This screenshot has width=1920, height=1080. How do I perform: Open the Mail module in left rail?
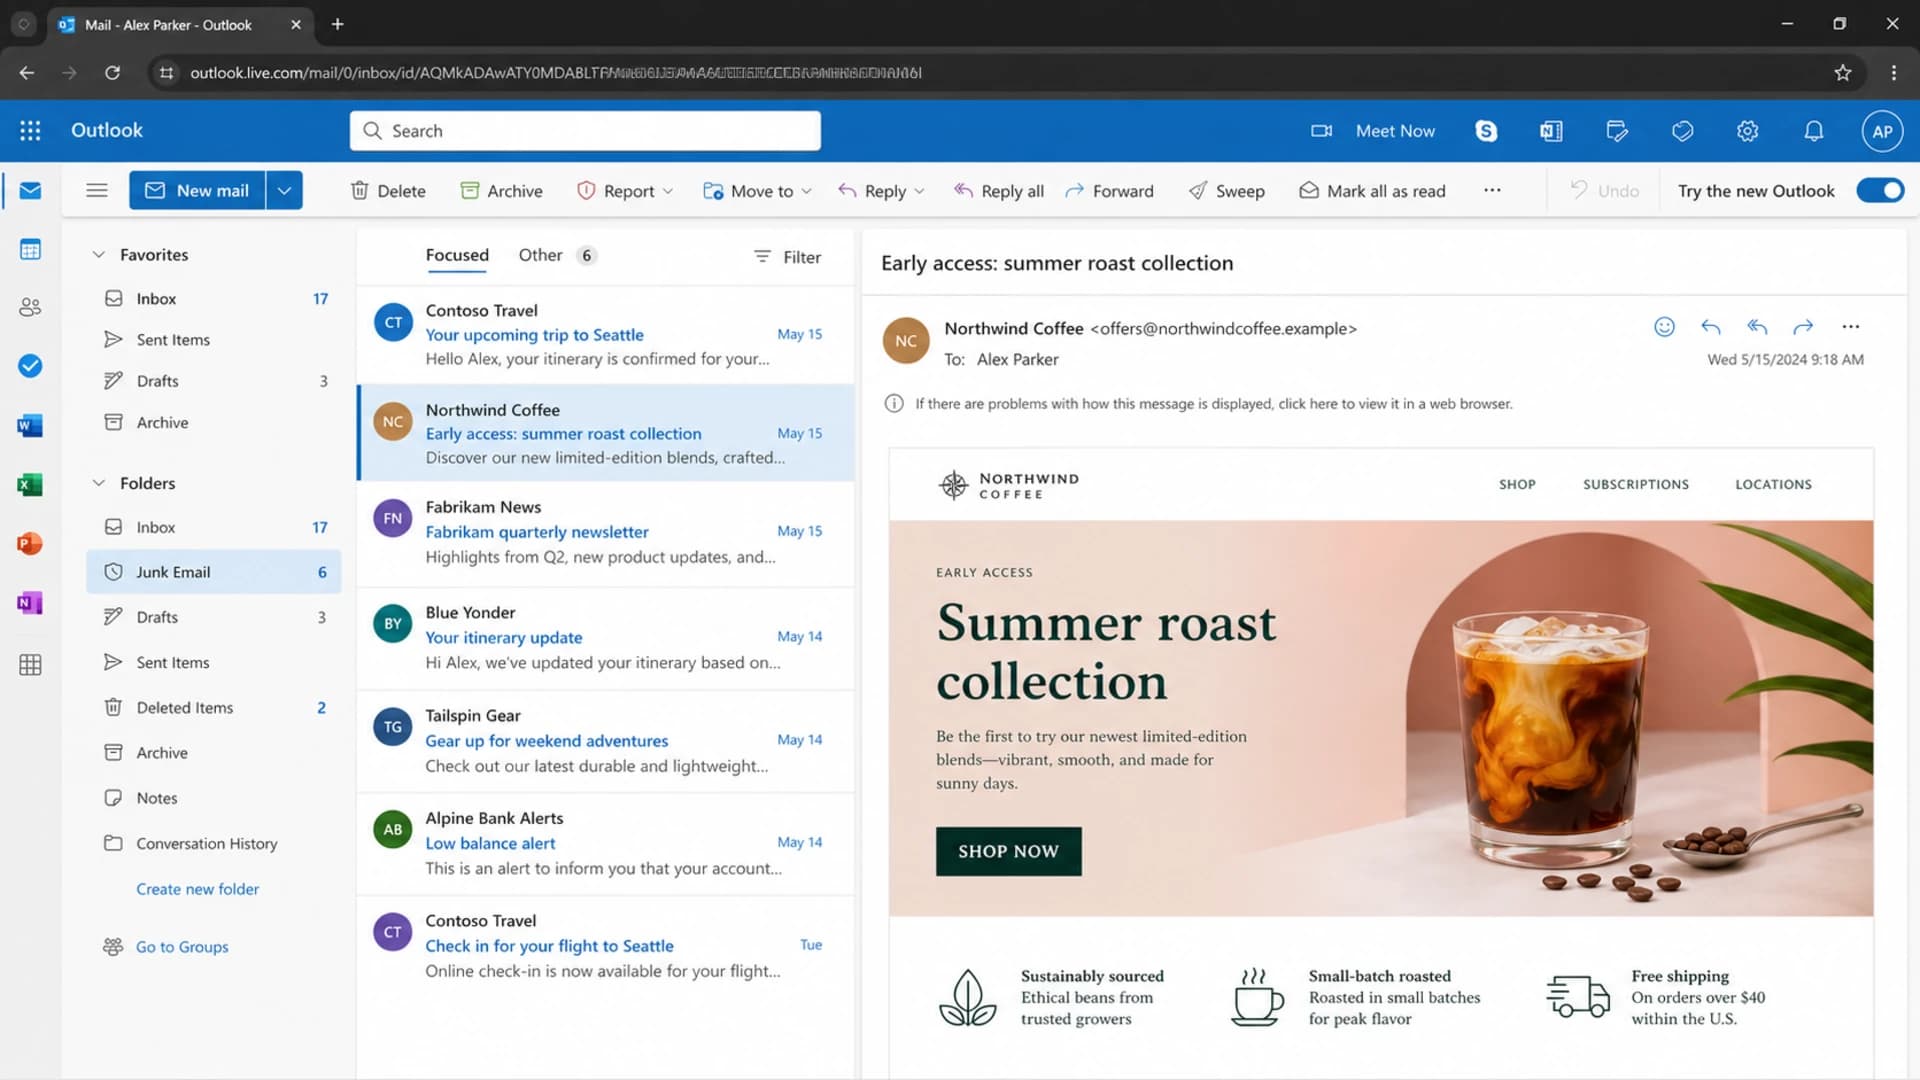tap(30, 190)
